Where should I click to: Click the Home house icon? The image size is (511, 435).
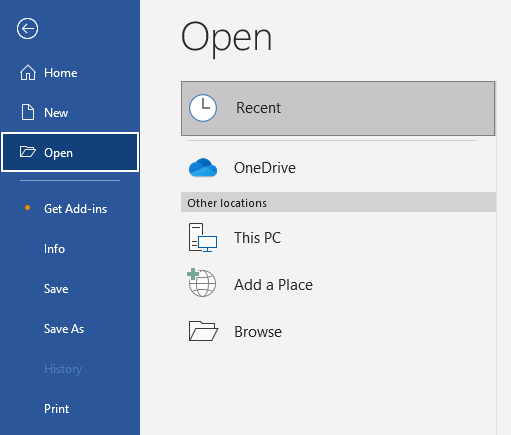pos(28,73)
